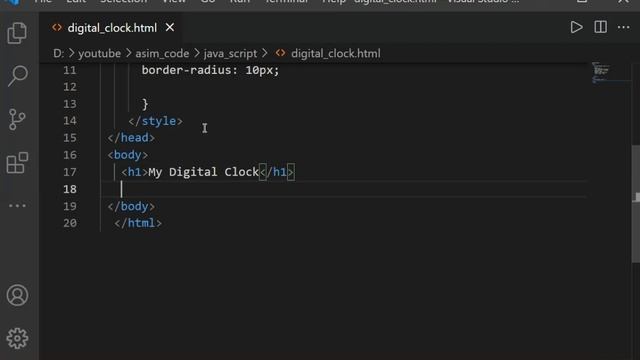Image resolution: width=640 pixels, height=360 pixels.
Task: Expand the java_script breadcrumb folder
Action: pos(230,53)
